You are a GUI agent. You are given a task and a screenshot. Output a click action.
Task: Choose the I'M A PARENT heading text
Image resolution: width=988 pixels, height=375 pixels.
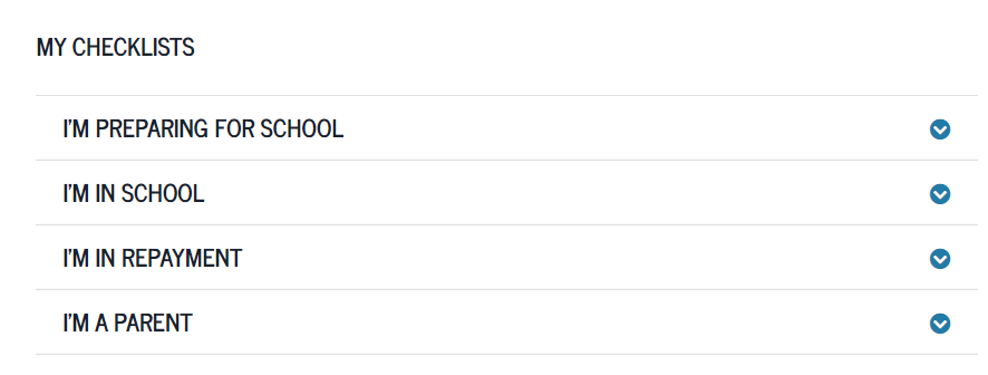(127, 323)
